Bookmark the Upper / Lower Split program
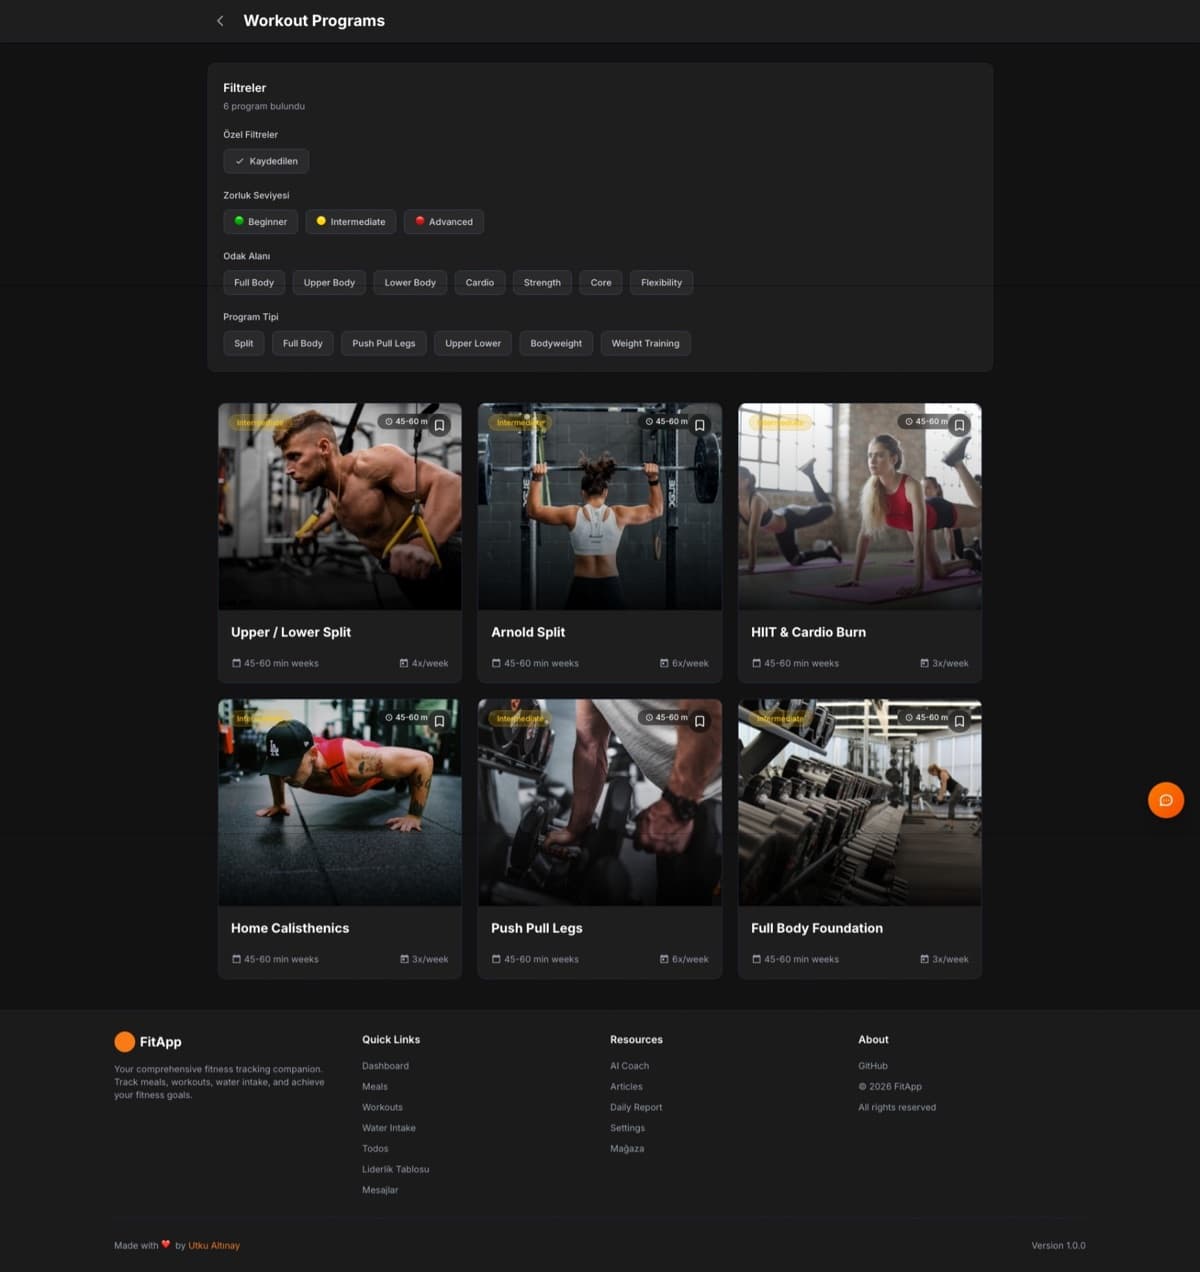The height and width of the screenshot is (1272, 1200). click(439, 425)
